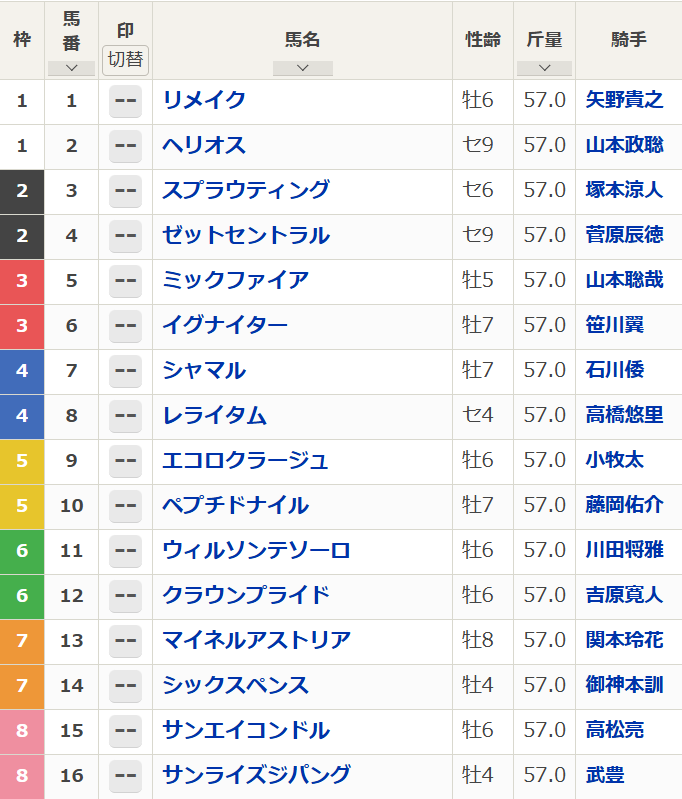Toggle the mark selector for リメイク

[x=125, y=100]
